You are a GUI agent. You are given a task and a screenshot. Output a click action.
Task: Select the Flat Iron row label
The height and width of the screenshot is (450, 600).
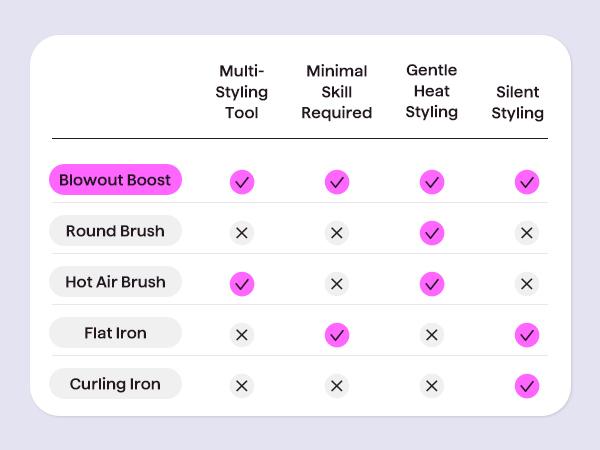click(115, 333)
